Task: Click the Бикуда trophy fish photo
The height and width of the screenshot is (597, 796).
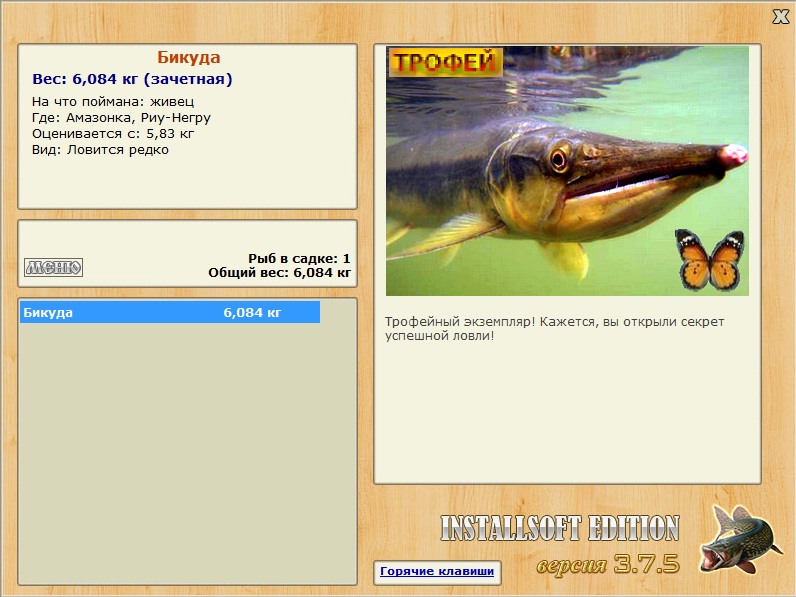Action: [567, 171]
